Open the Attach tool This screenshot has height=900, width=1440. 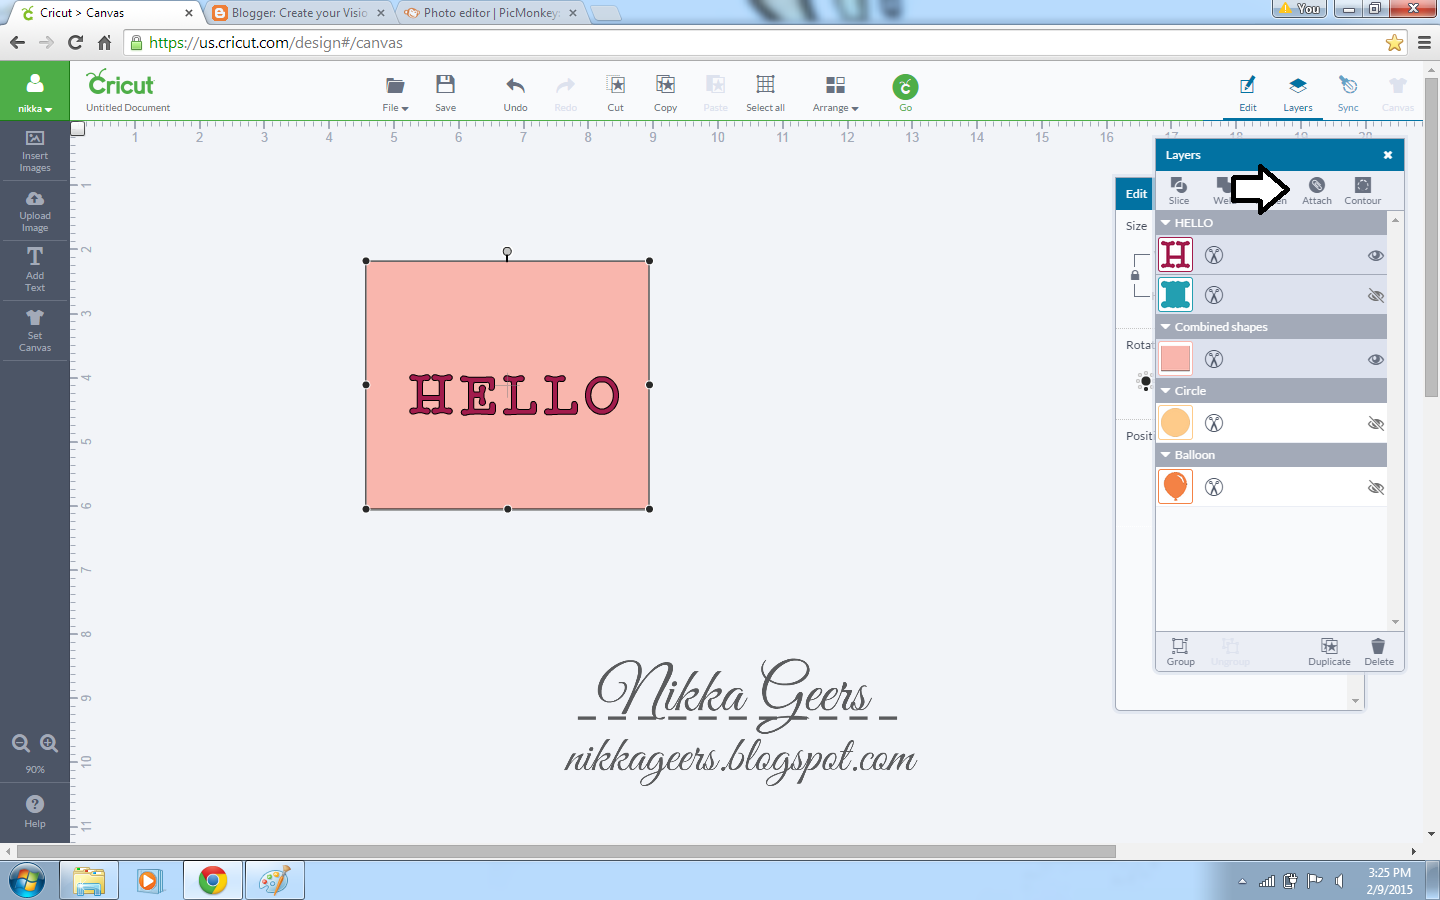tap(1317, 190)
